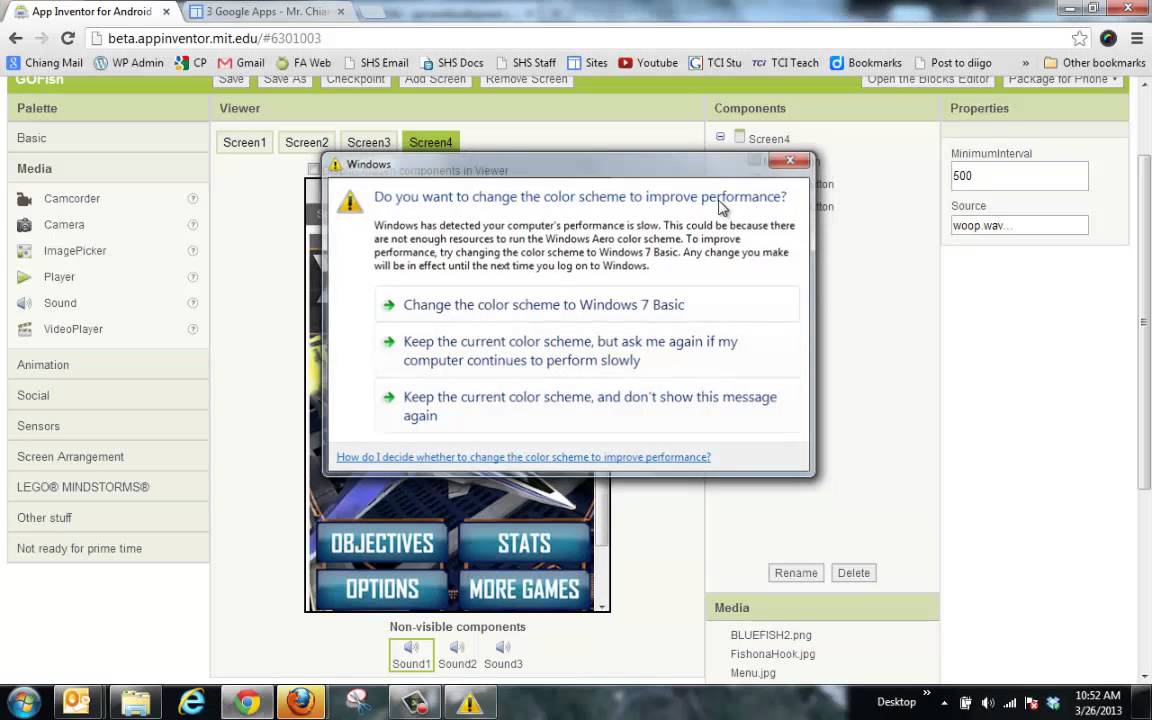1152x720 pixels.
Task: Expand the Other stuff palette section
Action: click(108, 518)
